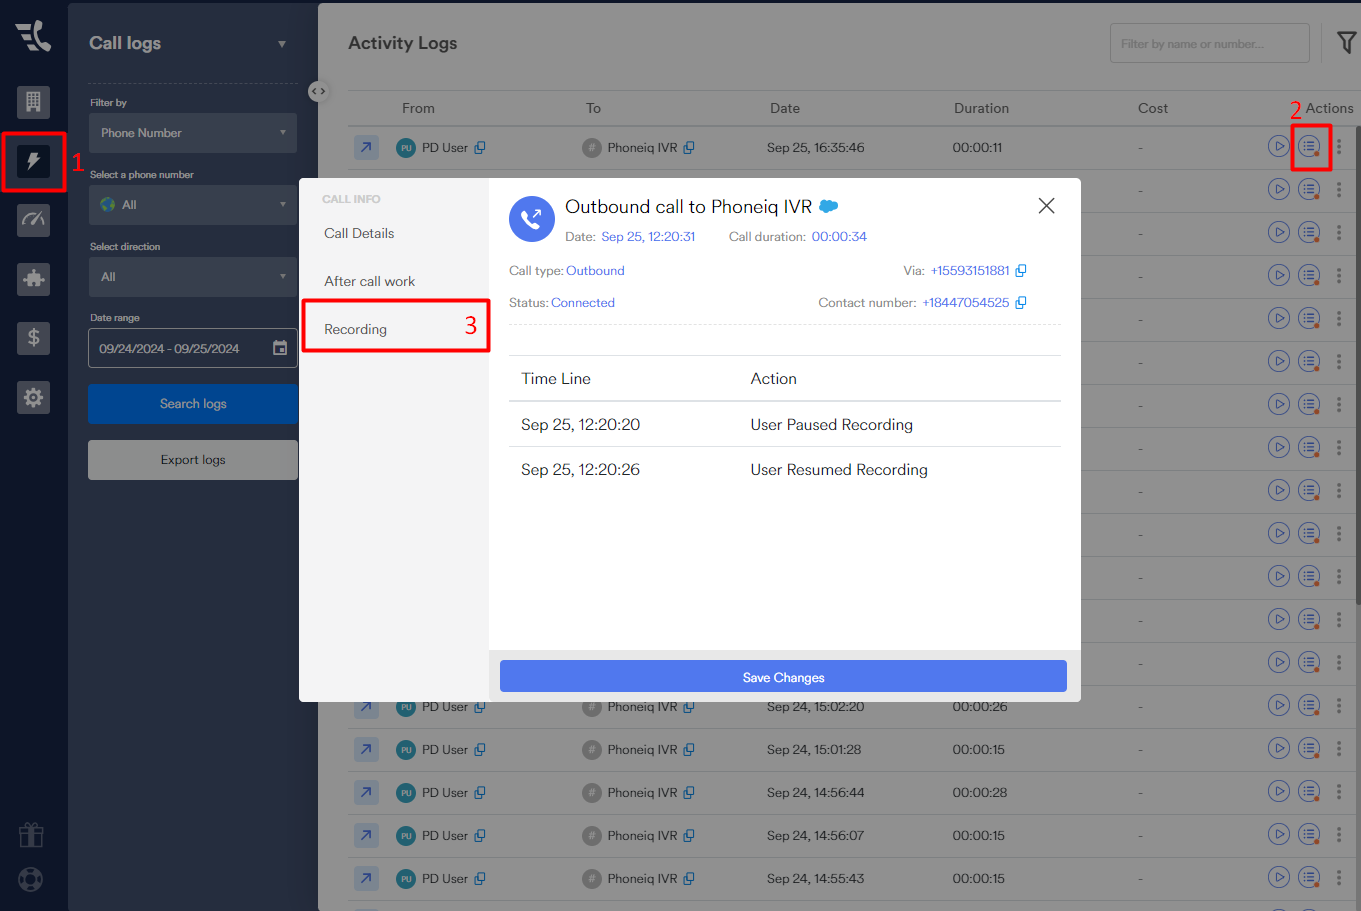Open the dollar sign billing icon

(x=33, y=338)
